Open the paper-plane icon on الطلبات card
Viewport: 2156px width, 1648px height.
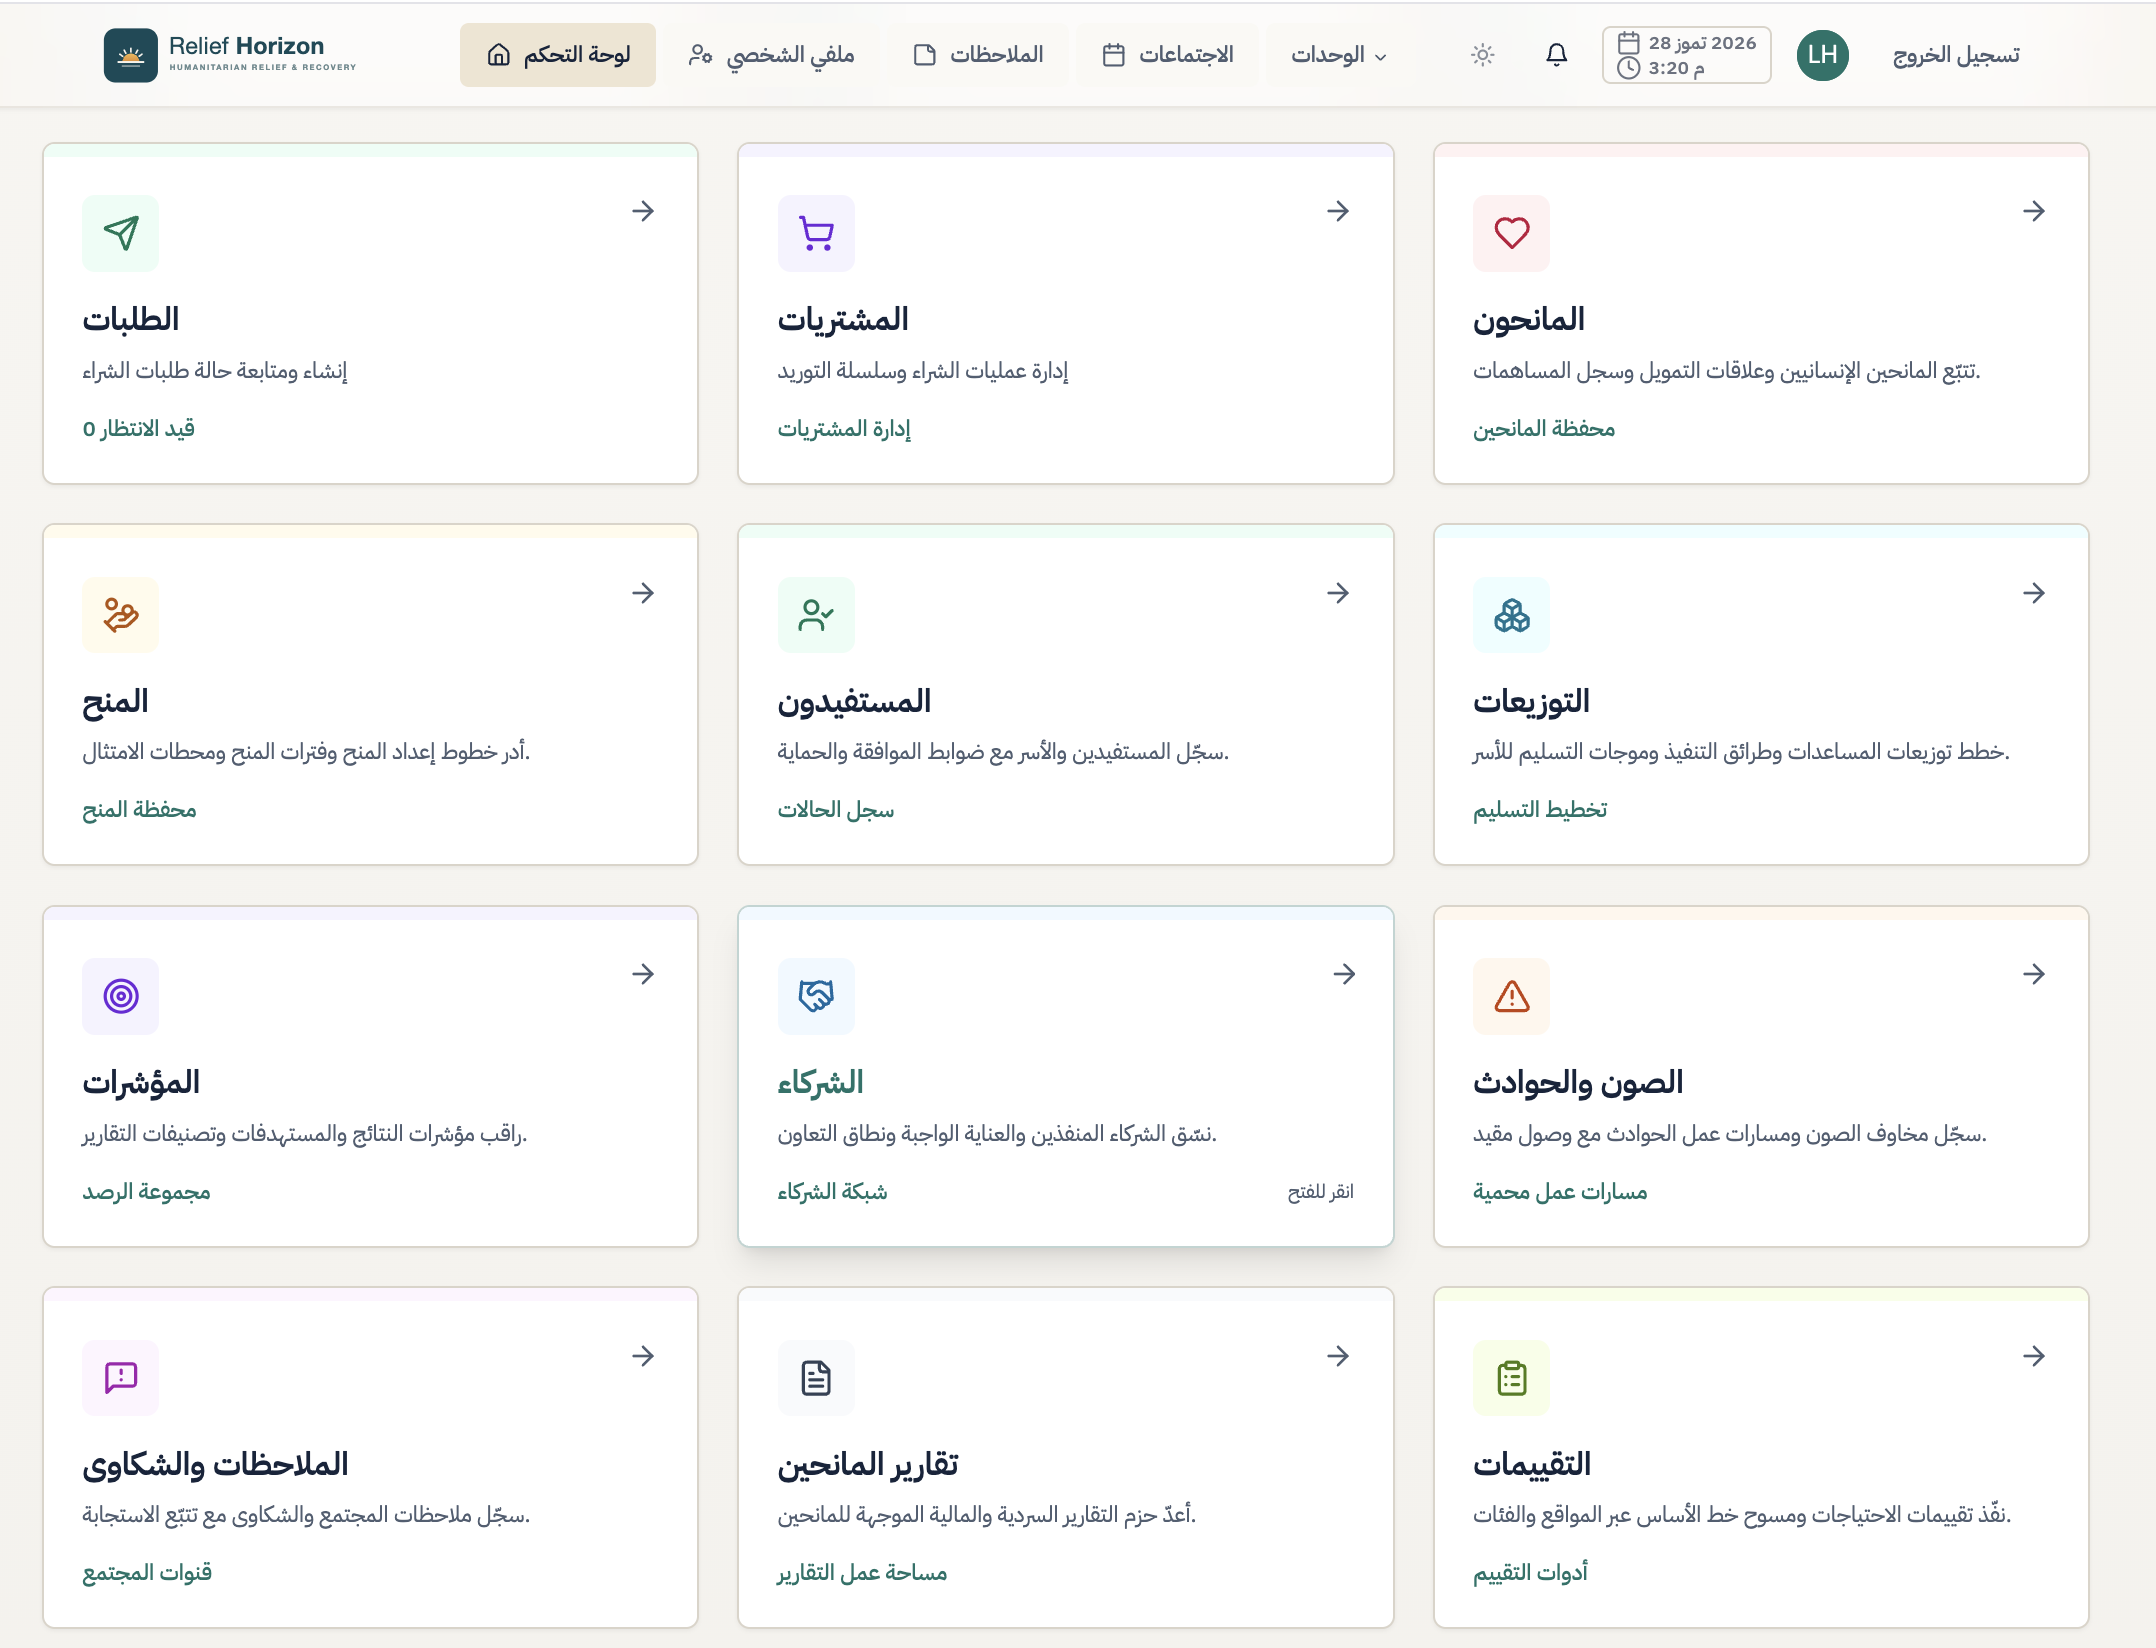[121, 233]
